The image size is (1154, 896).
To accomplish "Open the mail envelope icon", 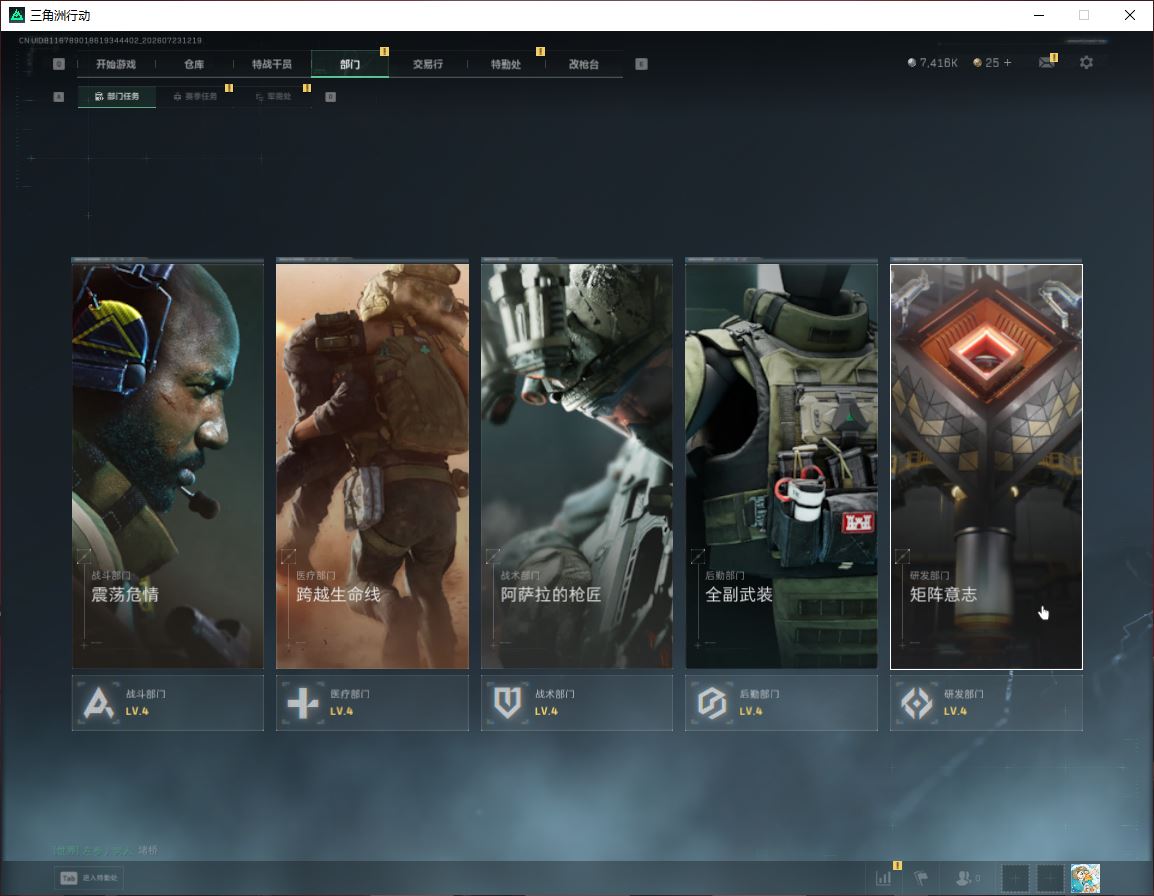I will tap(1047, 63).
